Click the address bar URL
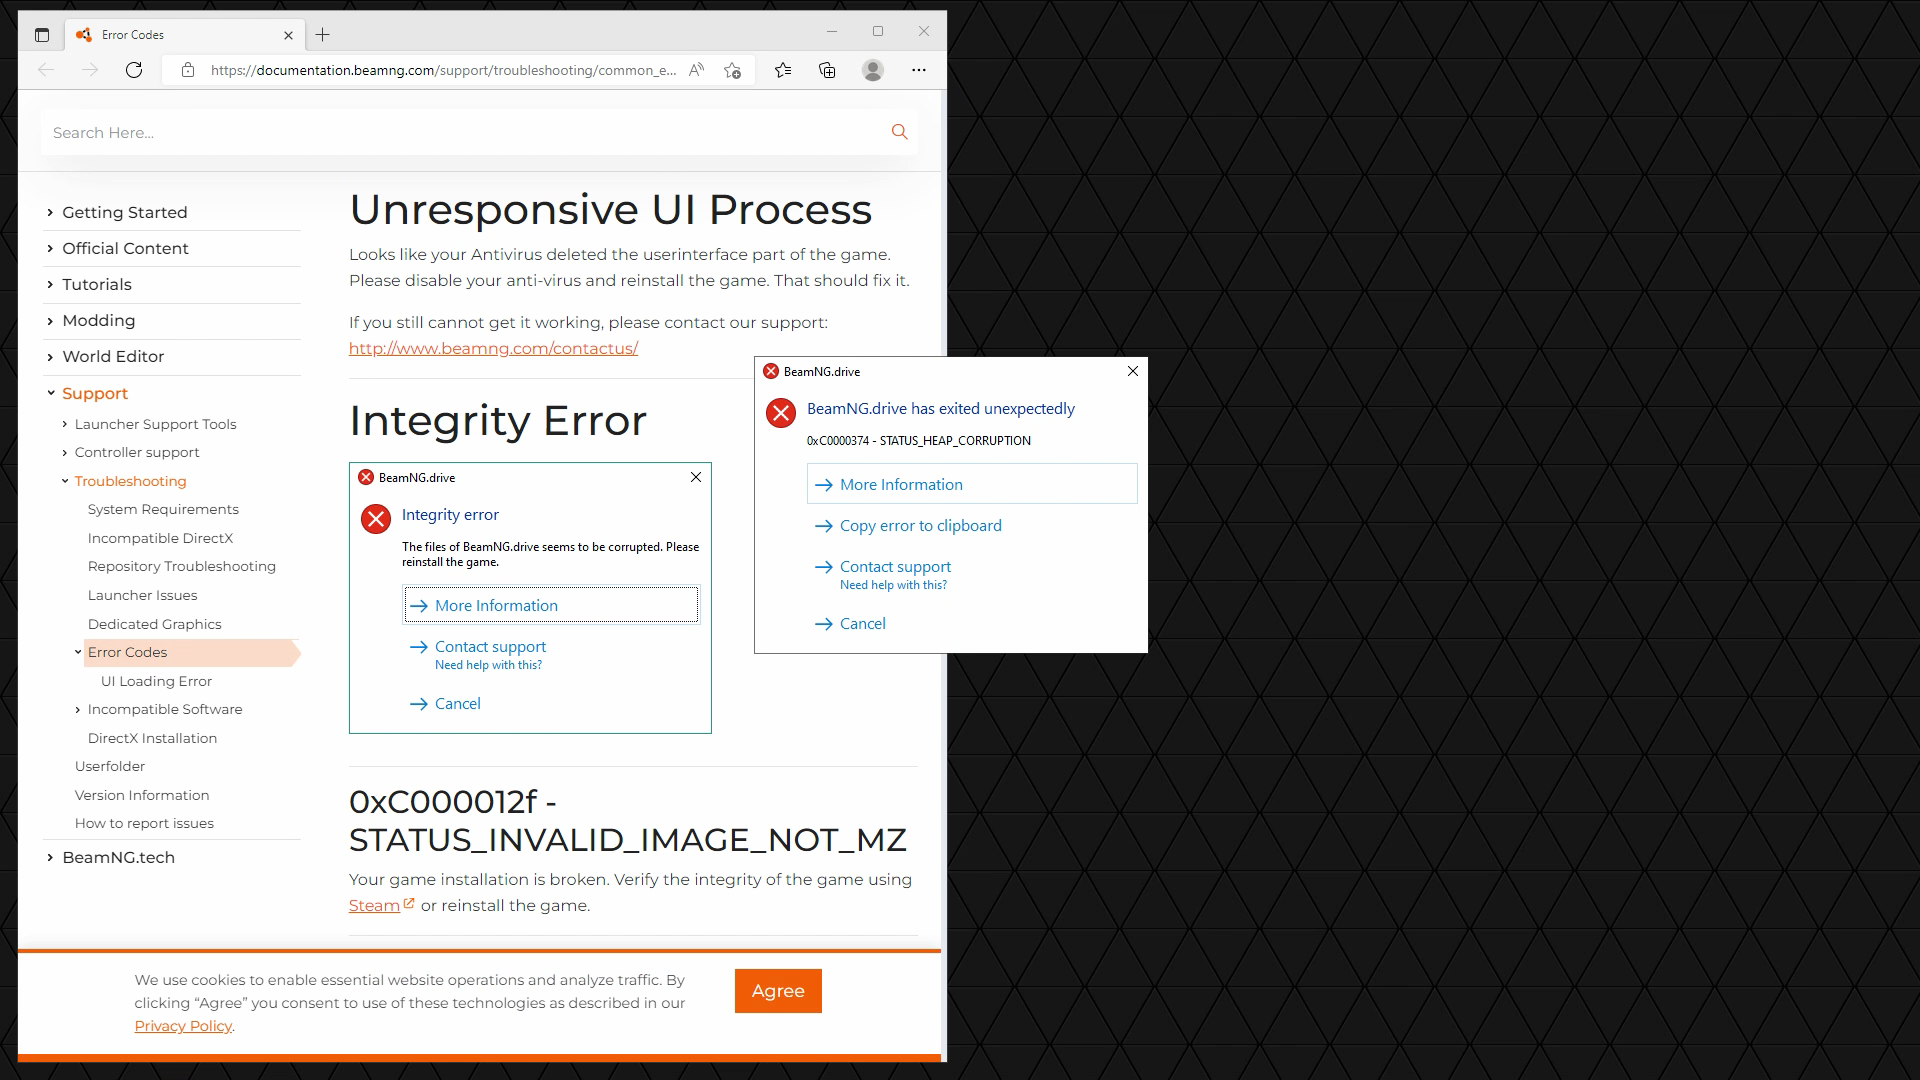The width and height of the screenshot is (1920, 1080). click(x=443, y=70)
